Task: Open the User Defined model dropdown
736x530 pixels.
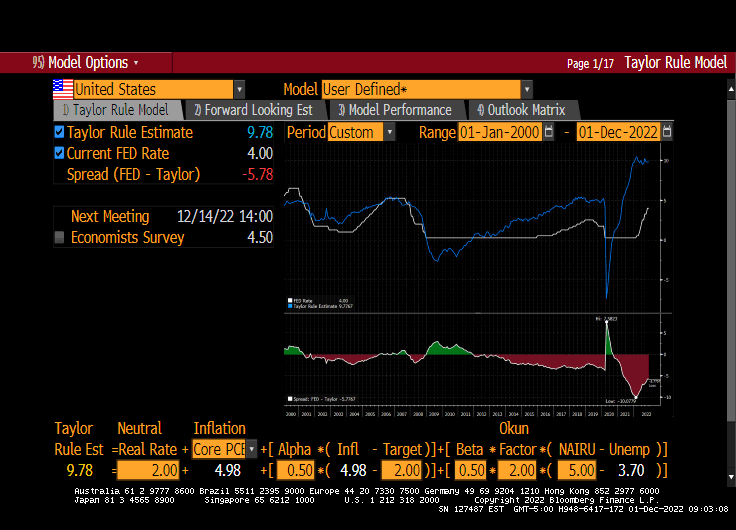Action: click(526, 90)
